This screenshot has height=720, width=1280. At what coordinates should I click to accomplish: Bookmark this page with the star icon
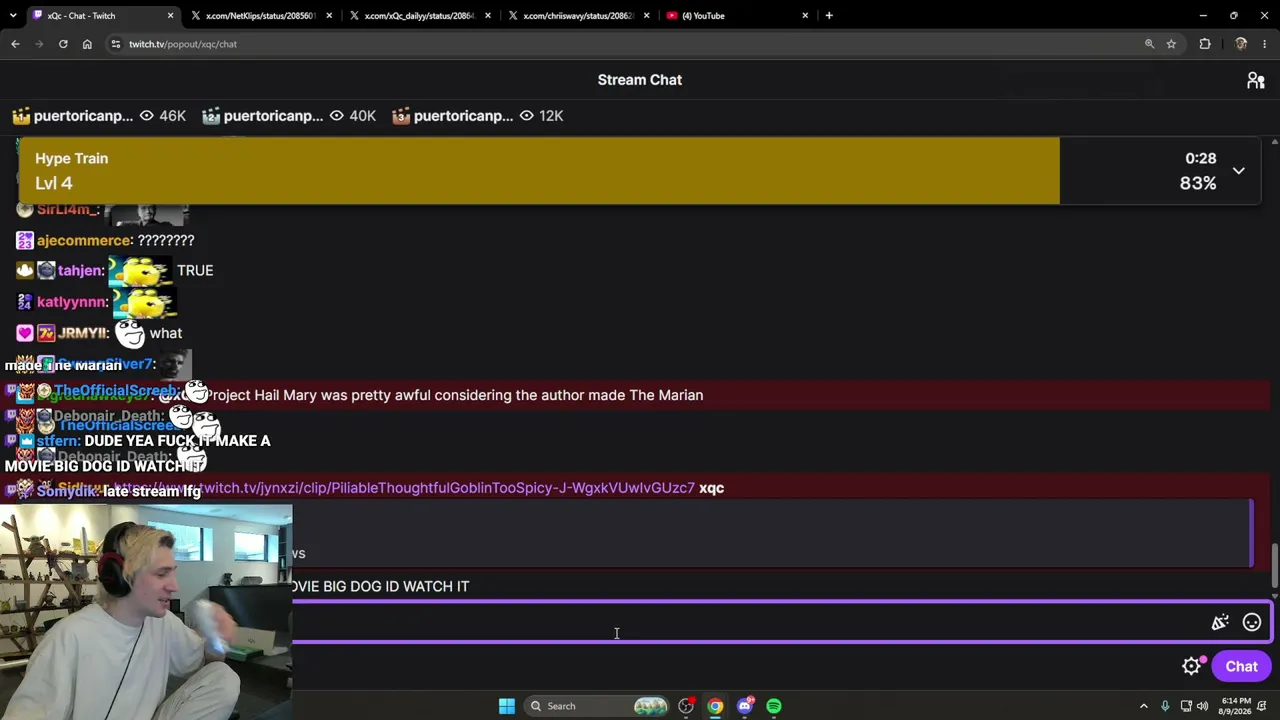pyautogui.click(x=1171, y=44)
